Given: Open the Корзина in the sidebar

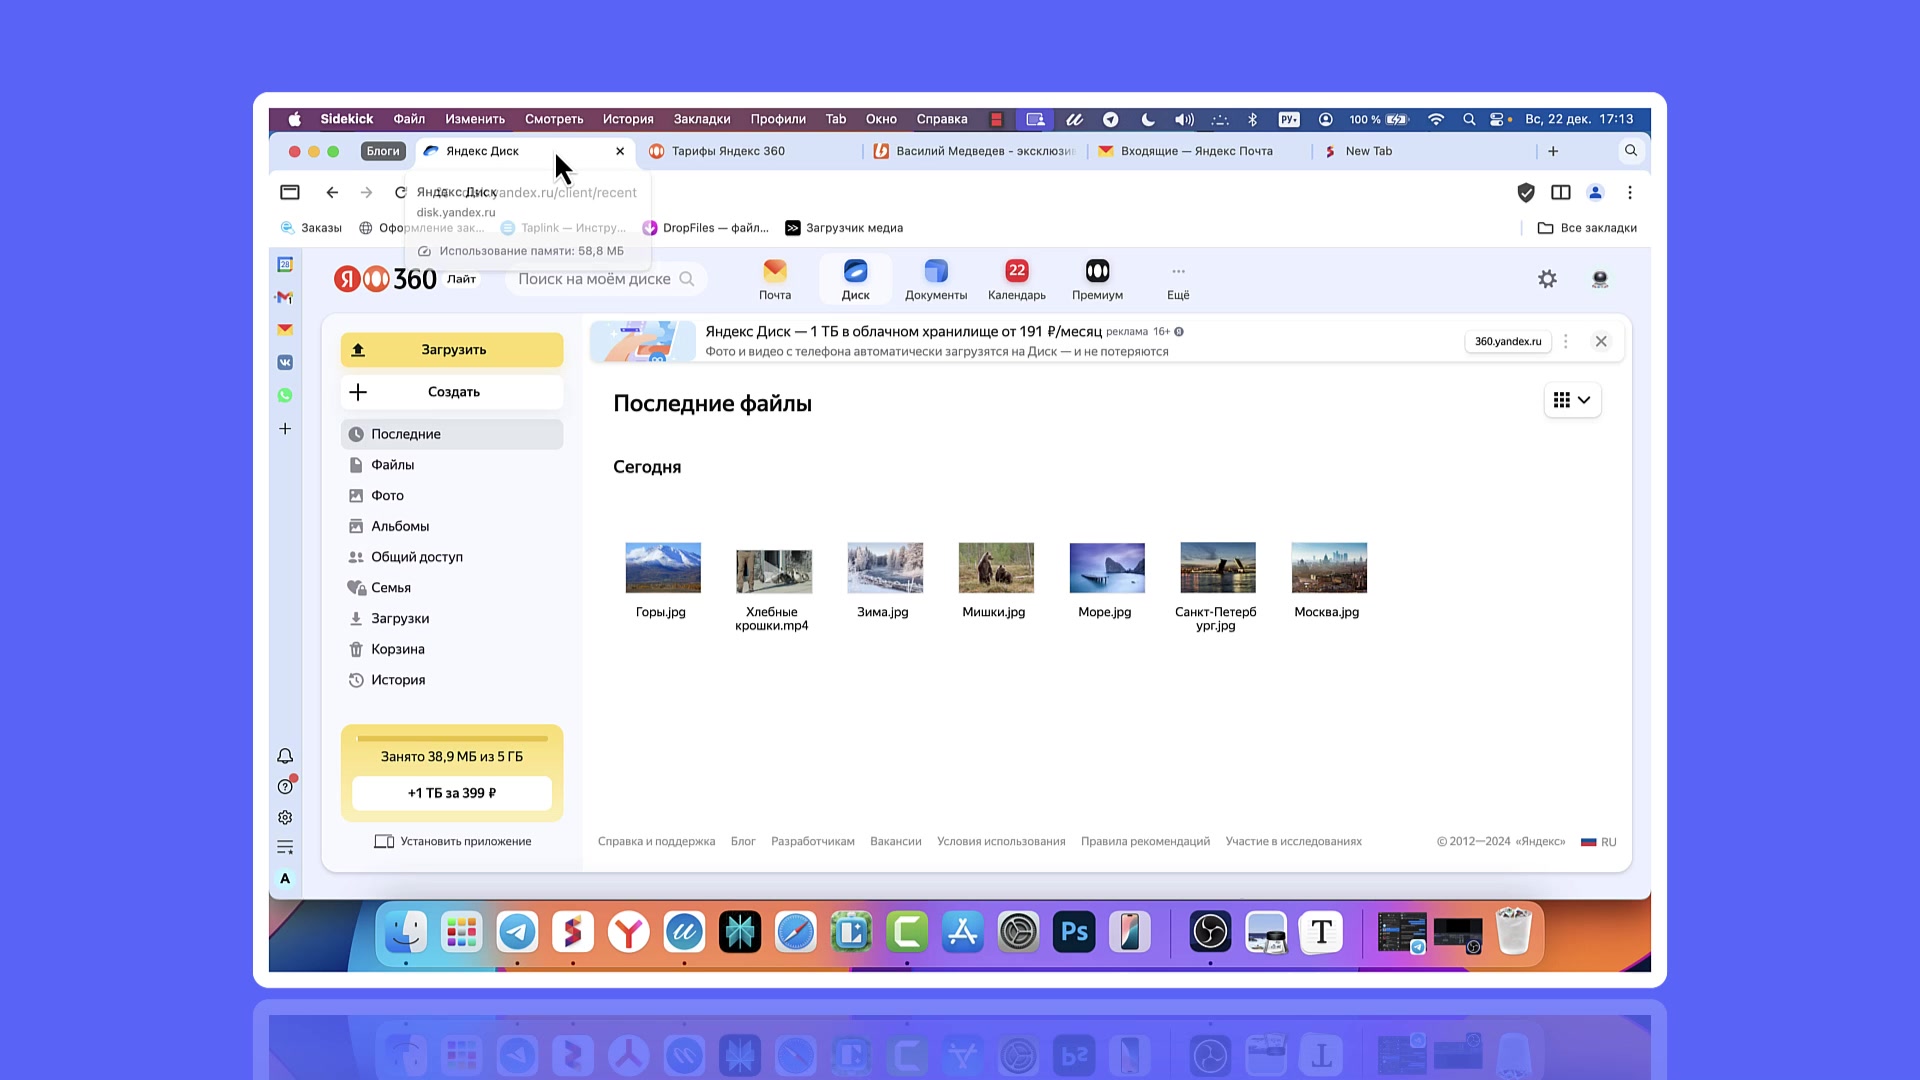Looking at the screenshot, I should point(397,649).
